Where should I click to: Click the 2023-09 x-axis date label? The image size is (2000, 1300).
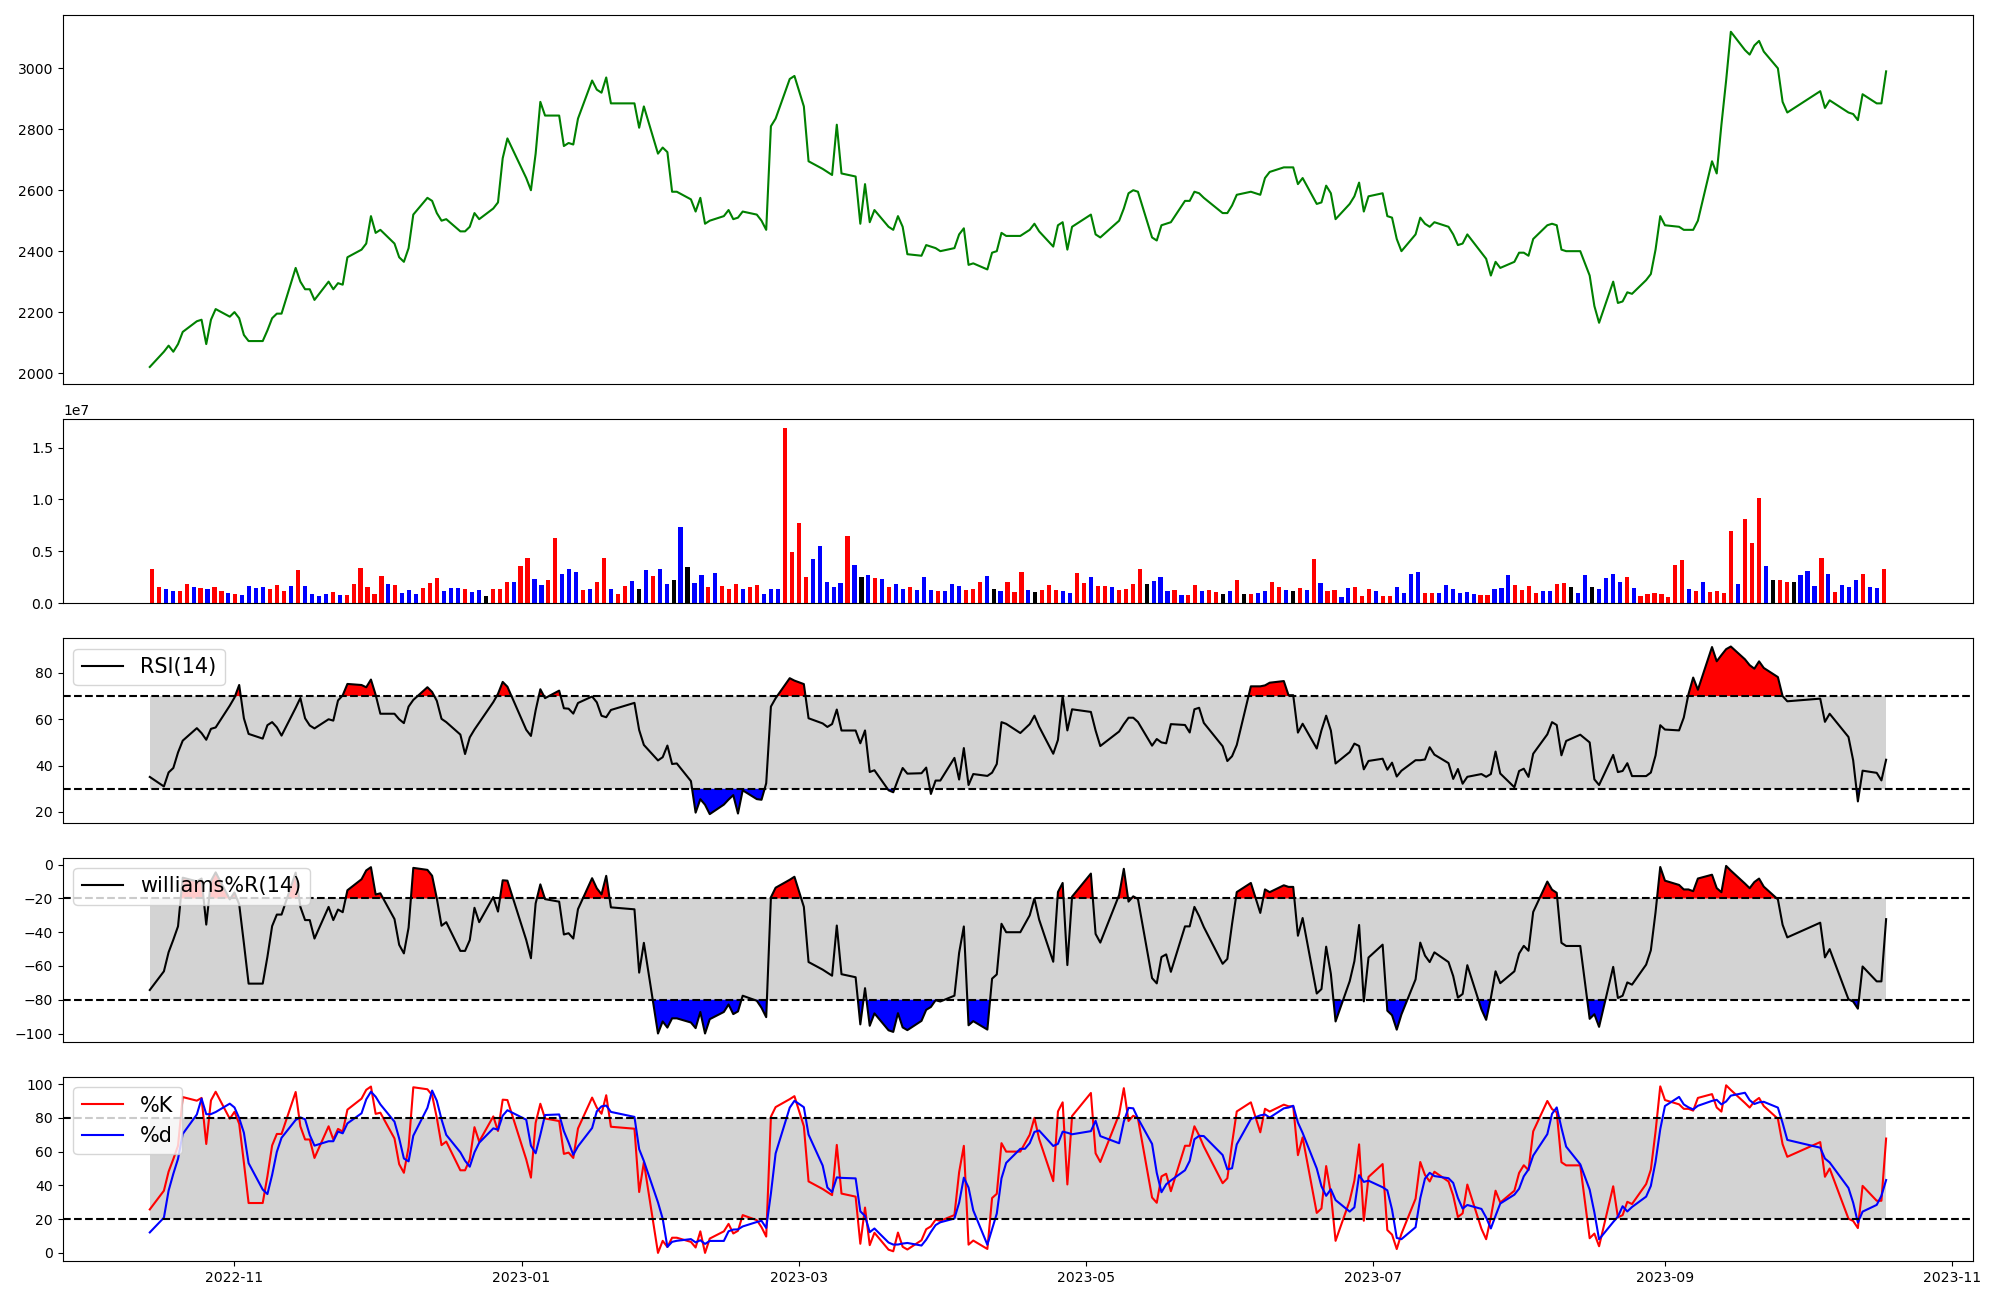tap(1666, 1277)
